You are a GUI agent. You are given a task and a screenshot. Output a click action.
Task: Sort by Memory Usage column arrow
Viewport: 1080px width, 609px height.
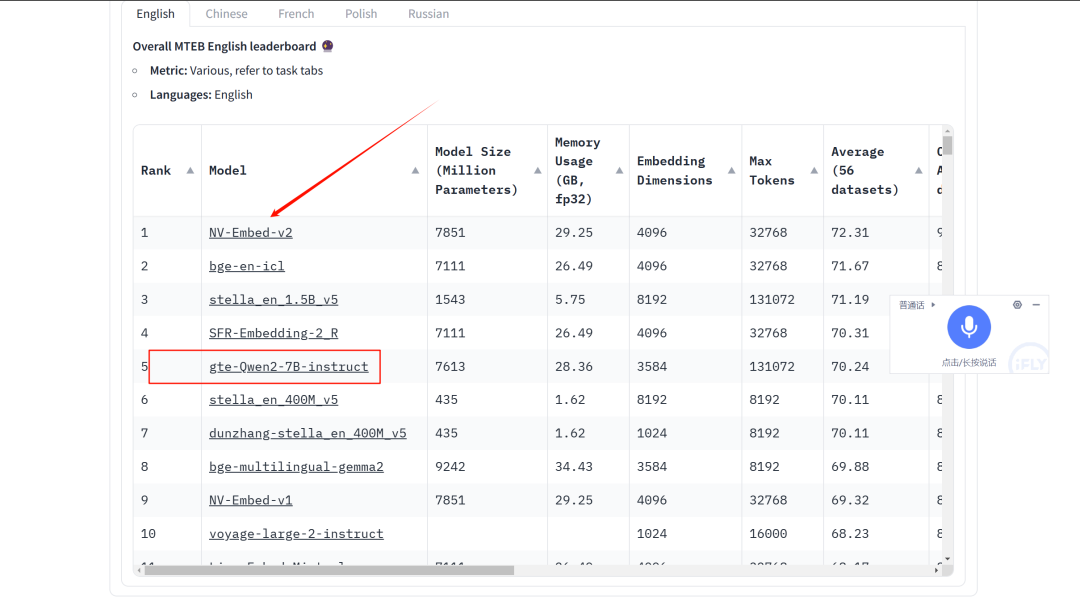(619, 171)
